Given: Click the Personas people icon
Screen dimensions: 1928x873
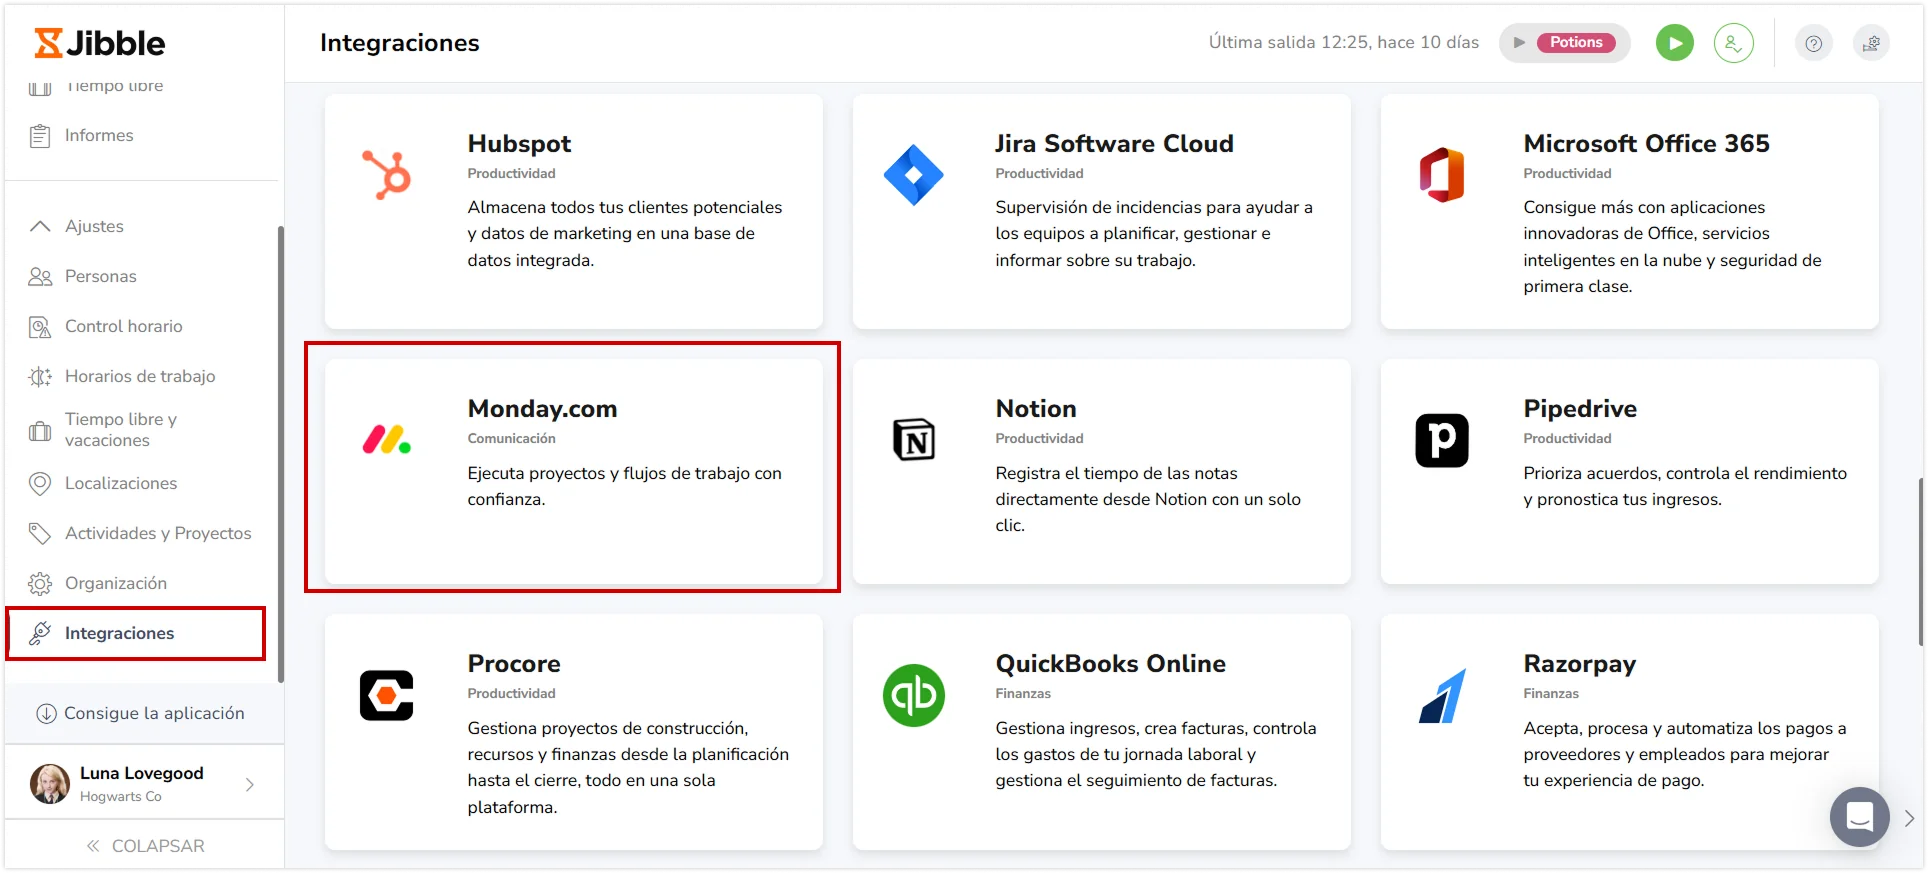Looking at the screenshot, I should 40,277.
